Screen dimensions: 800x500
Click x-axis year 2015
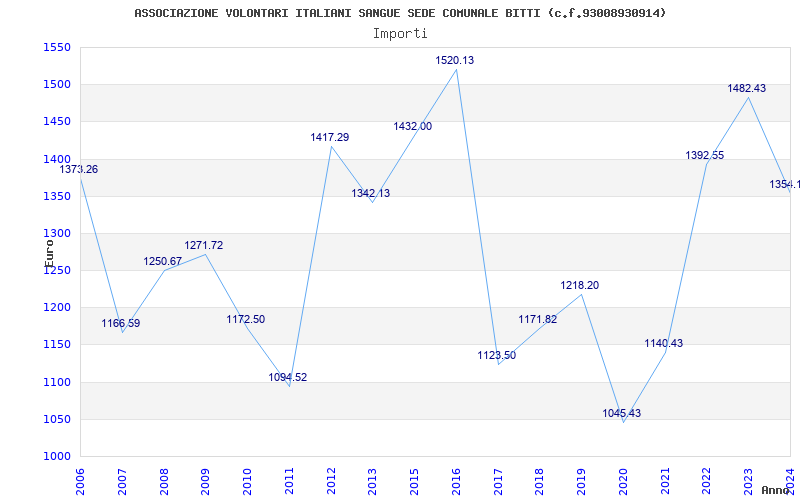click(x=415, y=482)
